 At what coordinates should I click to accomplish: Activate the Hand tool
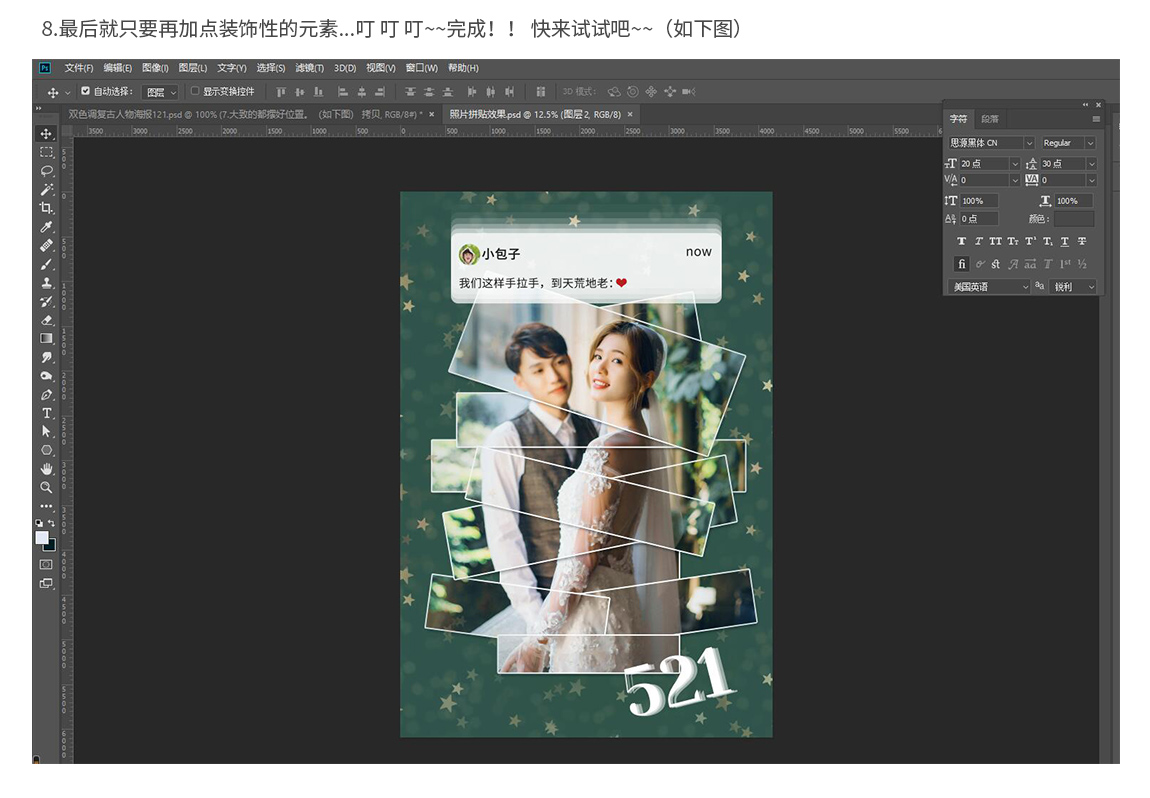[46, 468]
